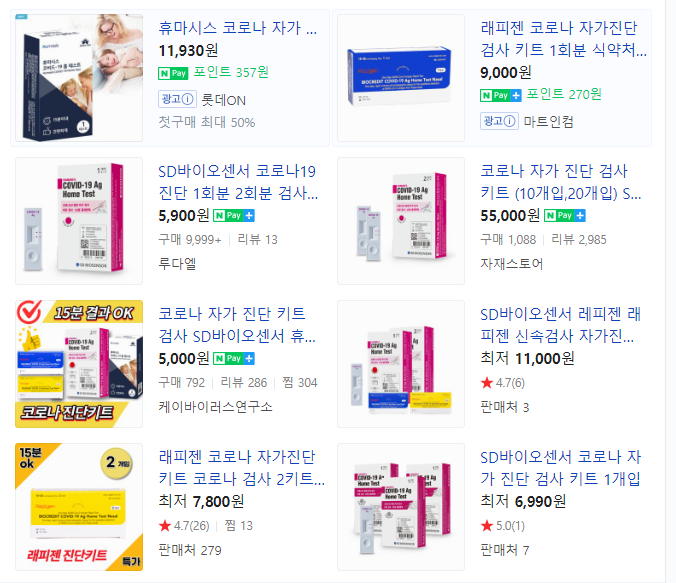The width and height of the screenshot is (676, 583).
Task: Select the 자재스토어 seller name
Action: point(512,263)
